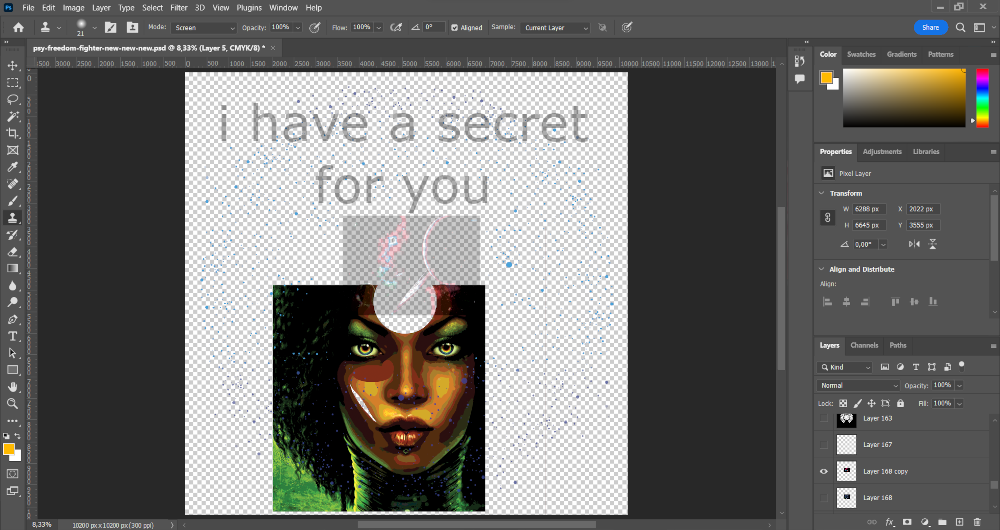Image resolution: width=1000 pixels, height=530 pixels.
Task: Select the Crop tool
Action: click(x=13, y=133)
